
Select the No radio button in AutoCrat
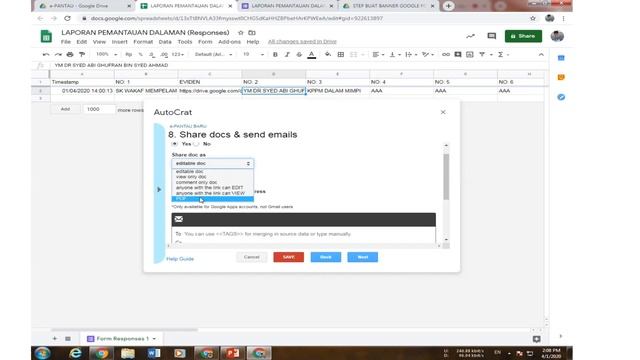point(196,144)
